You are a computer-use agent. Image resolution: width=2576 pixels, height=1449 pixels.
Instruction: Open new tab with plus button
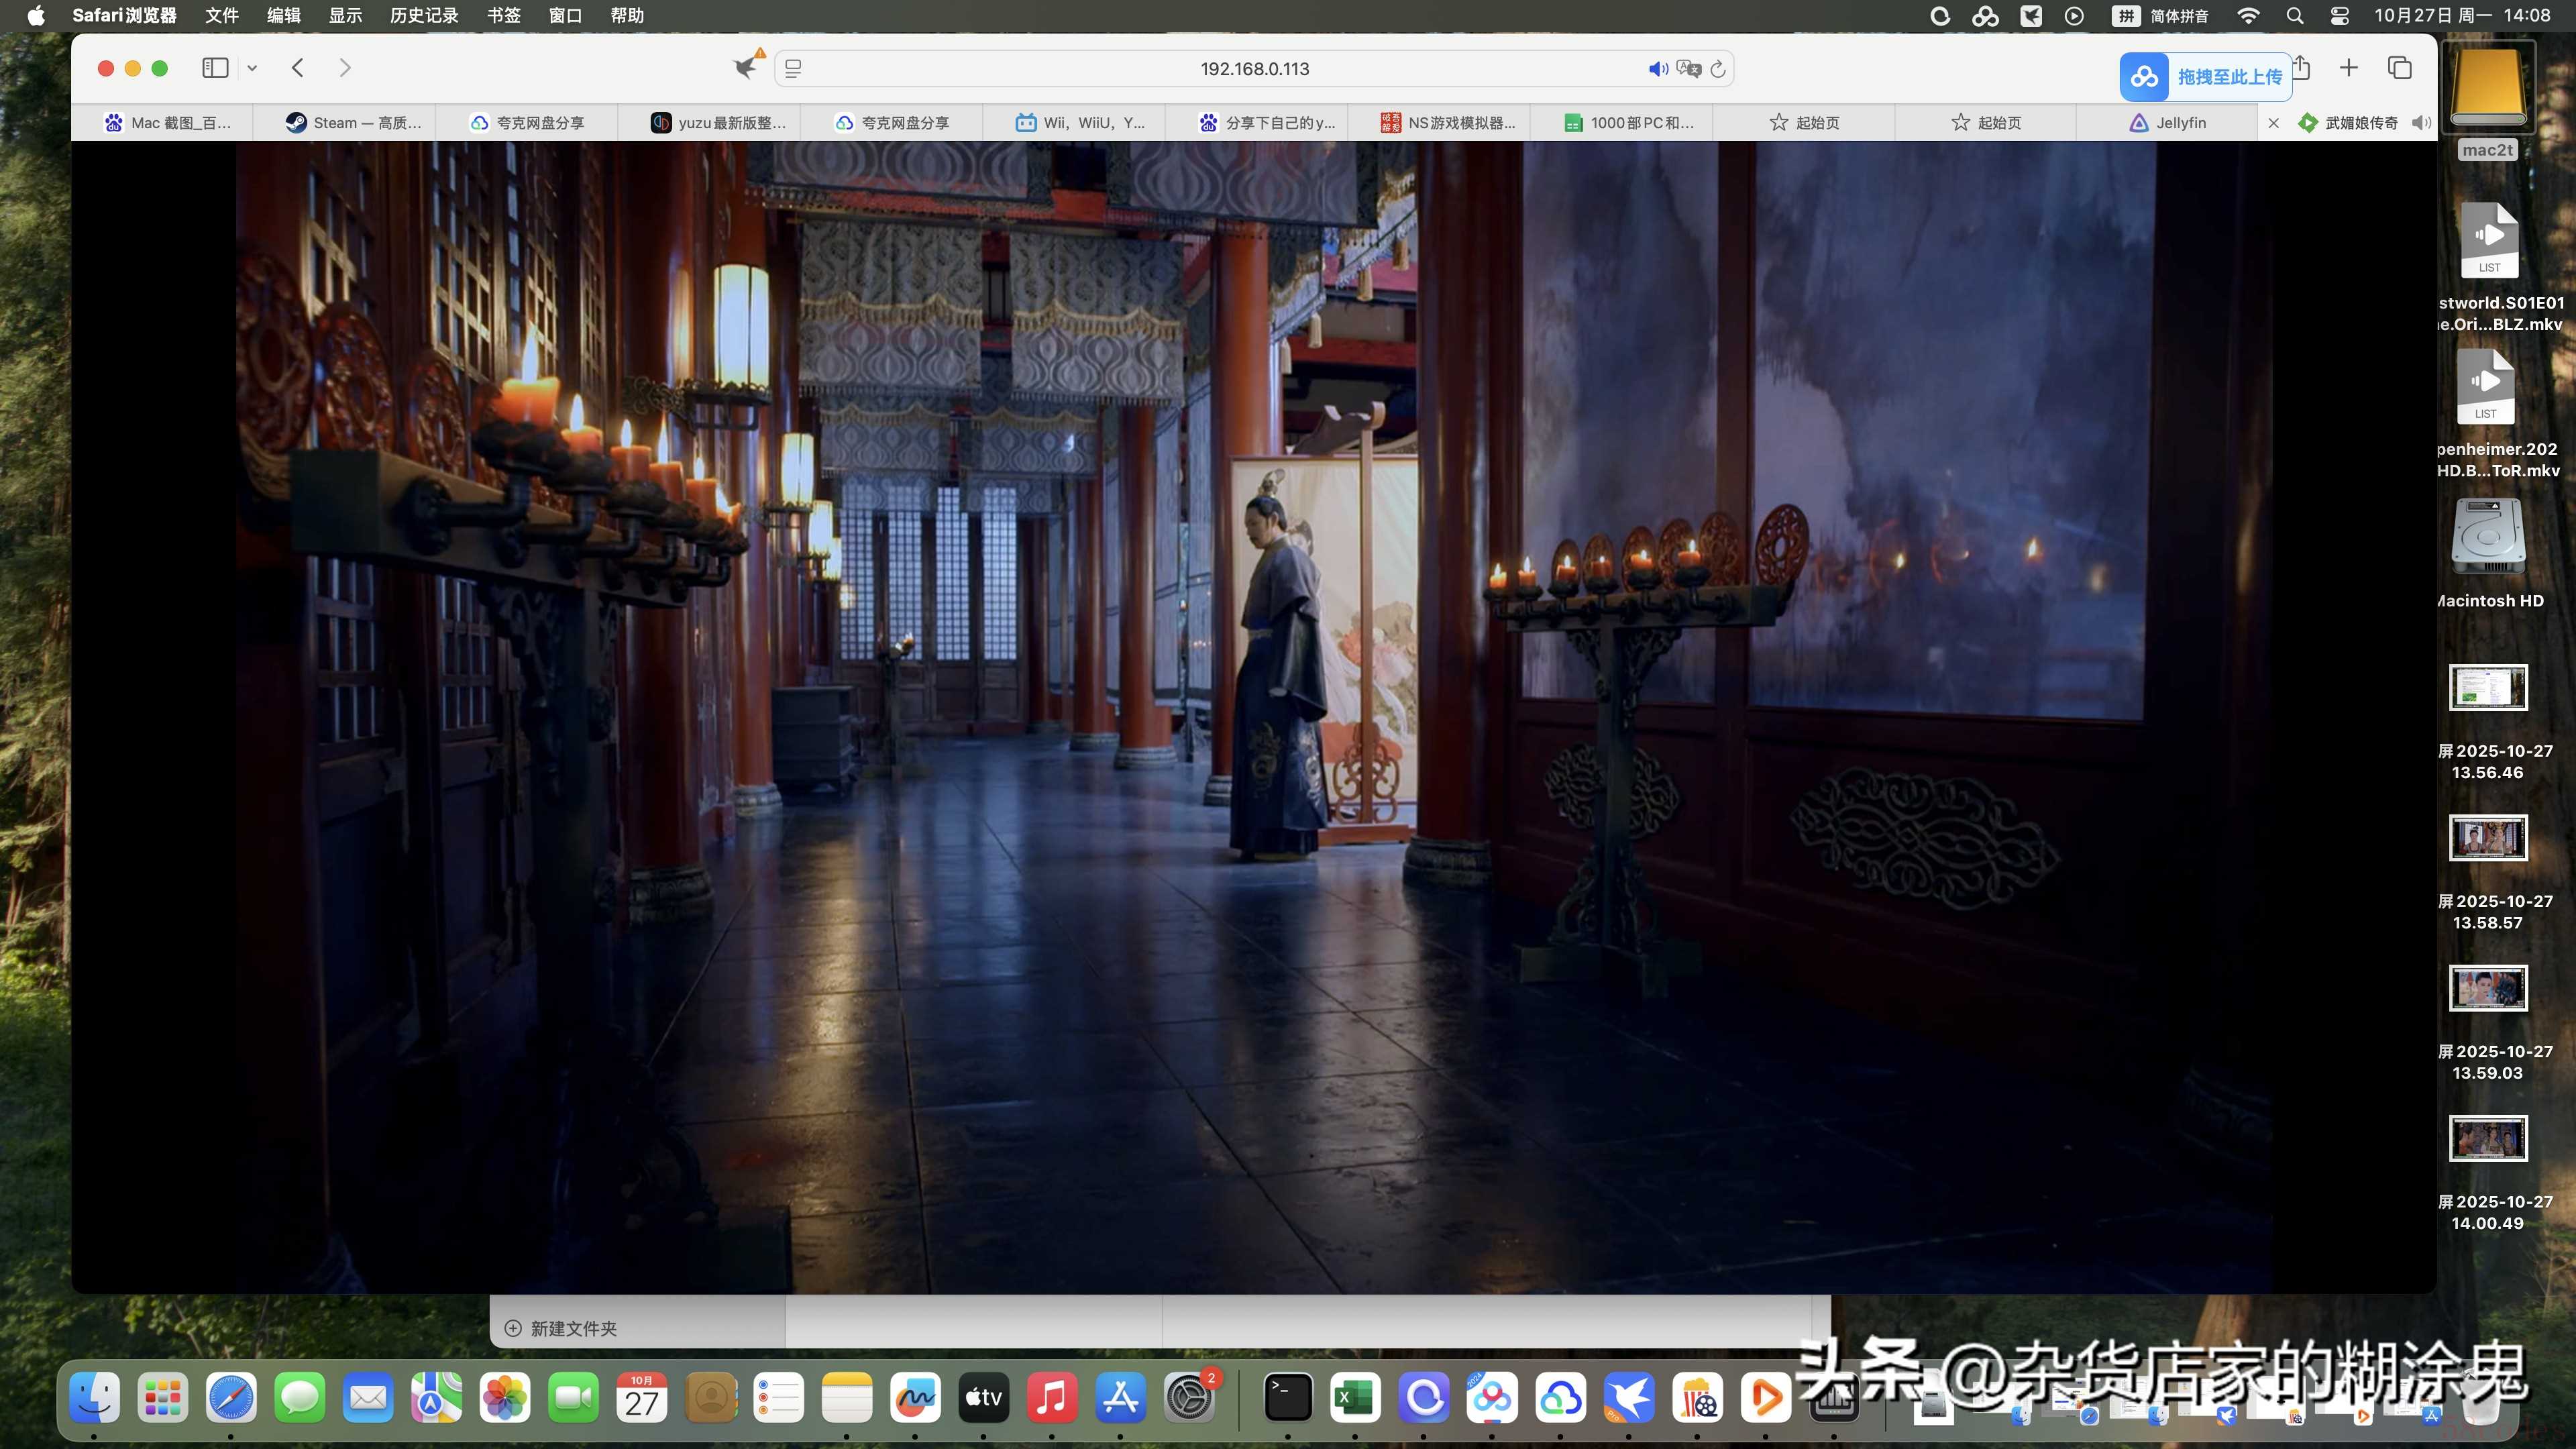(x=2349, y=68)
